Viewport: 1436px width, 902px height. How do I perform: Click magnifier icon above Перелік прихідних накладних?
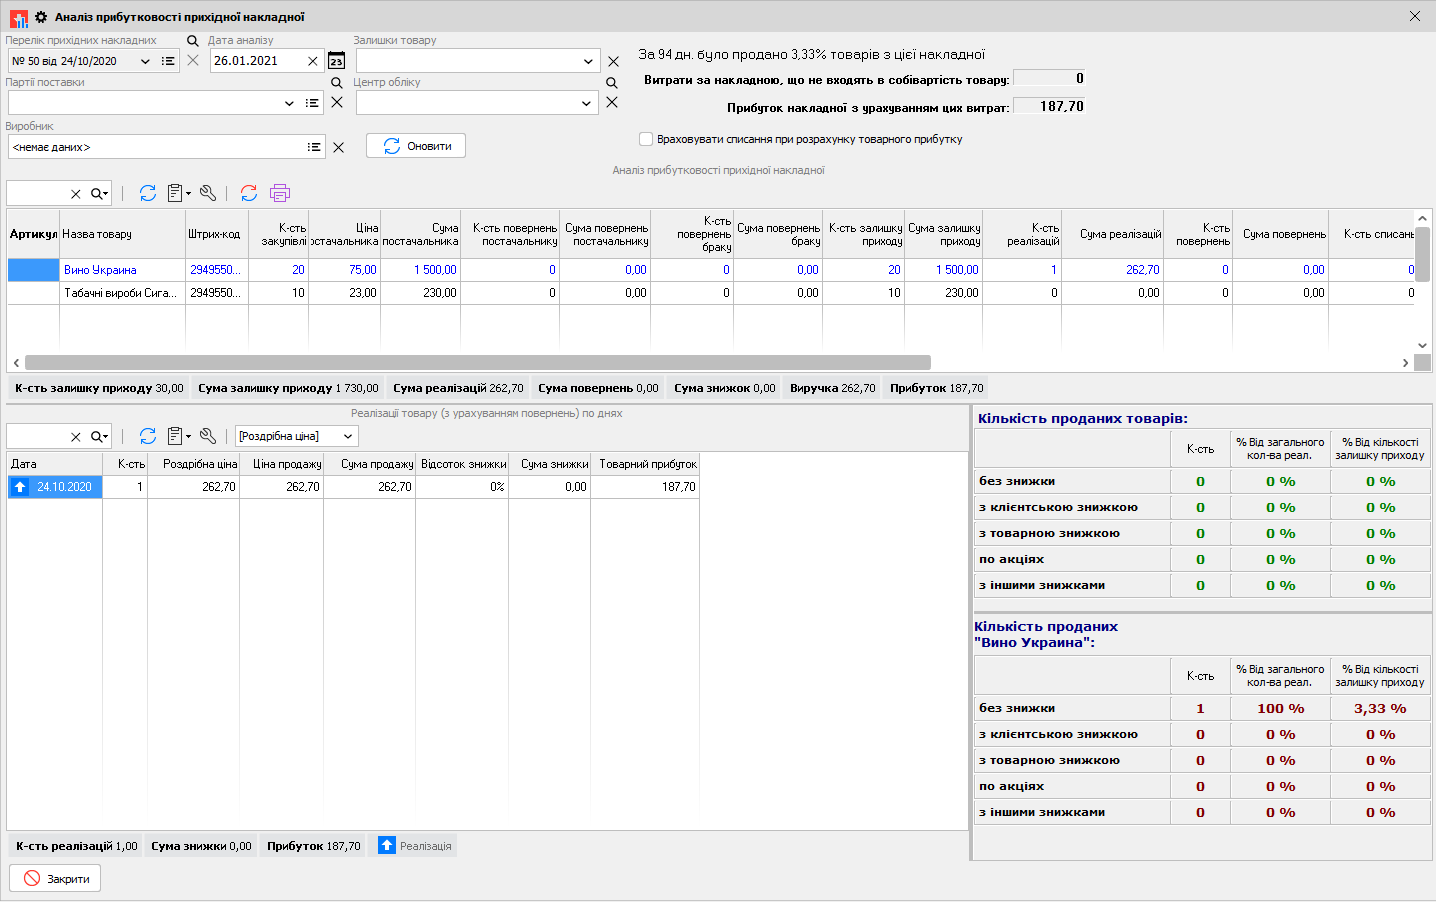coord(193,41)
